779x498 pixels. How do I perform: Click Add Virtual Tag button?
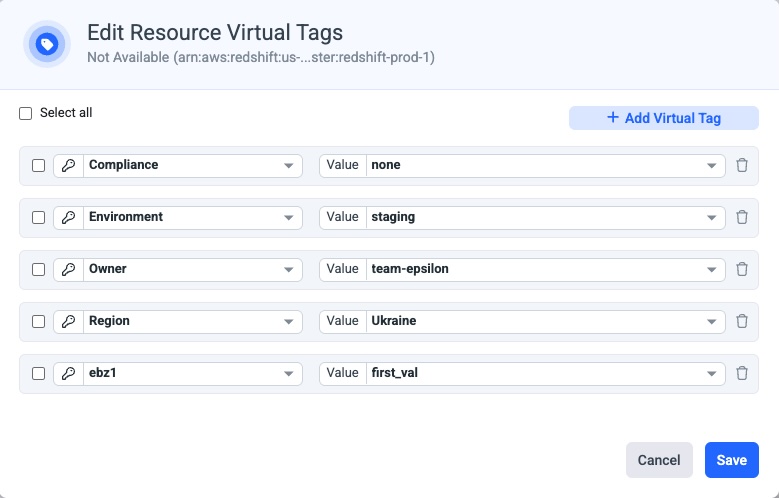point(664,118)
